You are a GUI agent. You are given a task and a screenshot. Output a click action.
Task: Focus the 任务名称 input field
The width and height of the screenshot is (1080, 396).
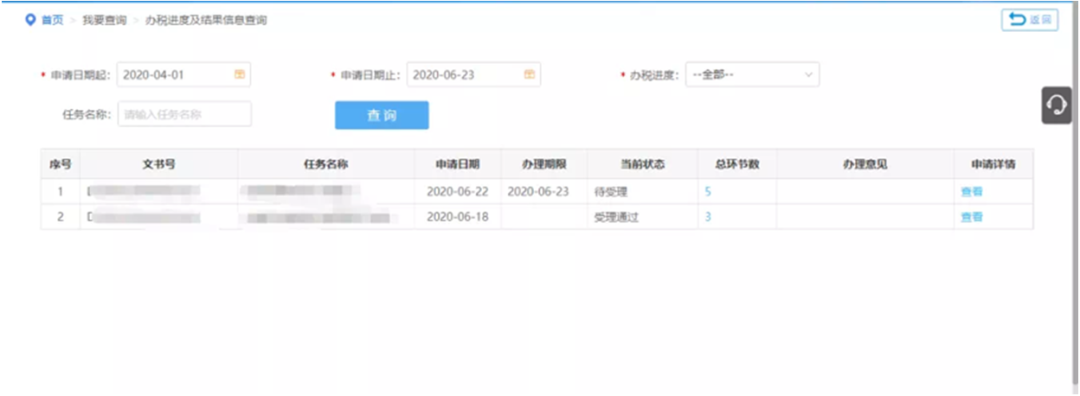[x=185, y=114]
